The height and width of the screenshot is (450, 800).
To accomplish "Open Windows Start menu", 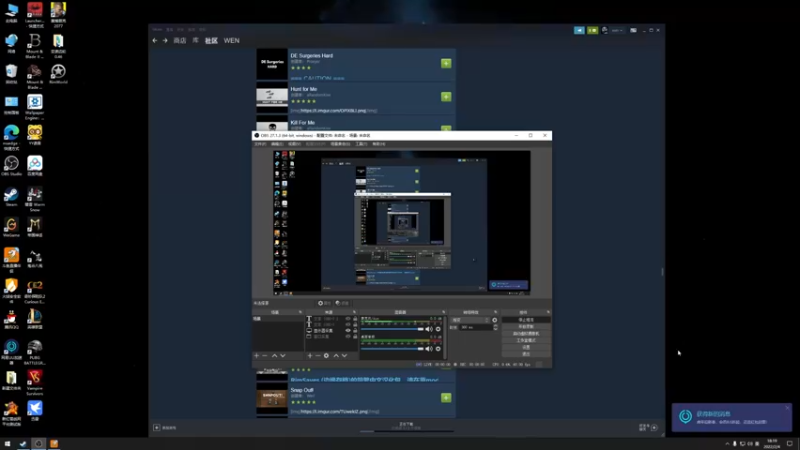I will coord(7,444).
